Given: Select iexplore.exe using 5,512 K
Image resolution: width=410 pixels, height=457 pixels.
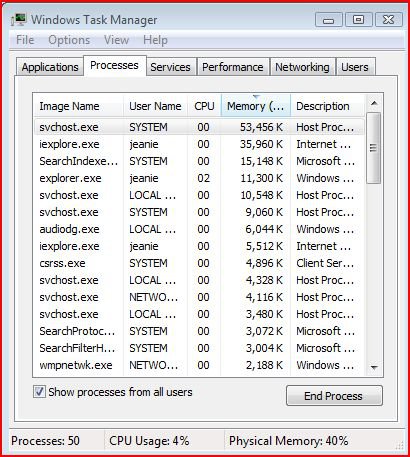Looking at the screenshot, I should 199,246.
